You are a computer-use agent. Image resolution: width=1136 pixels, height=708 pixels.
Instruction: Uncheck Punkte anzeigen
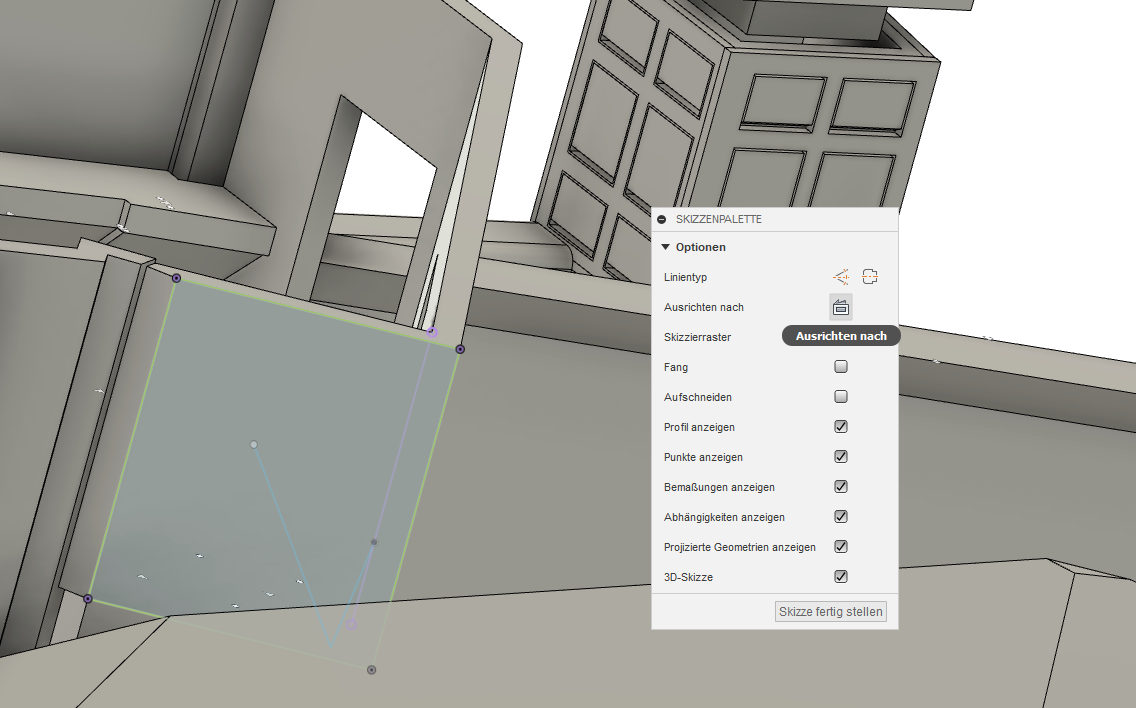pos(840,456)
